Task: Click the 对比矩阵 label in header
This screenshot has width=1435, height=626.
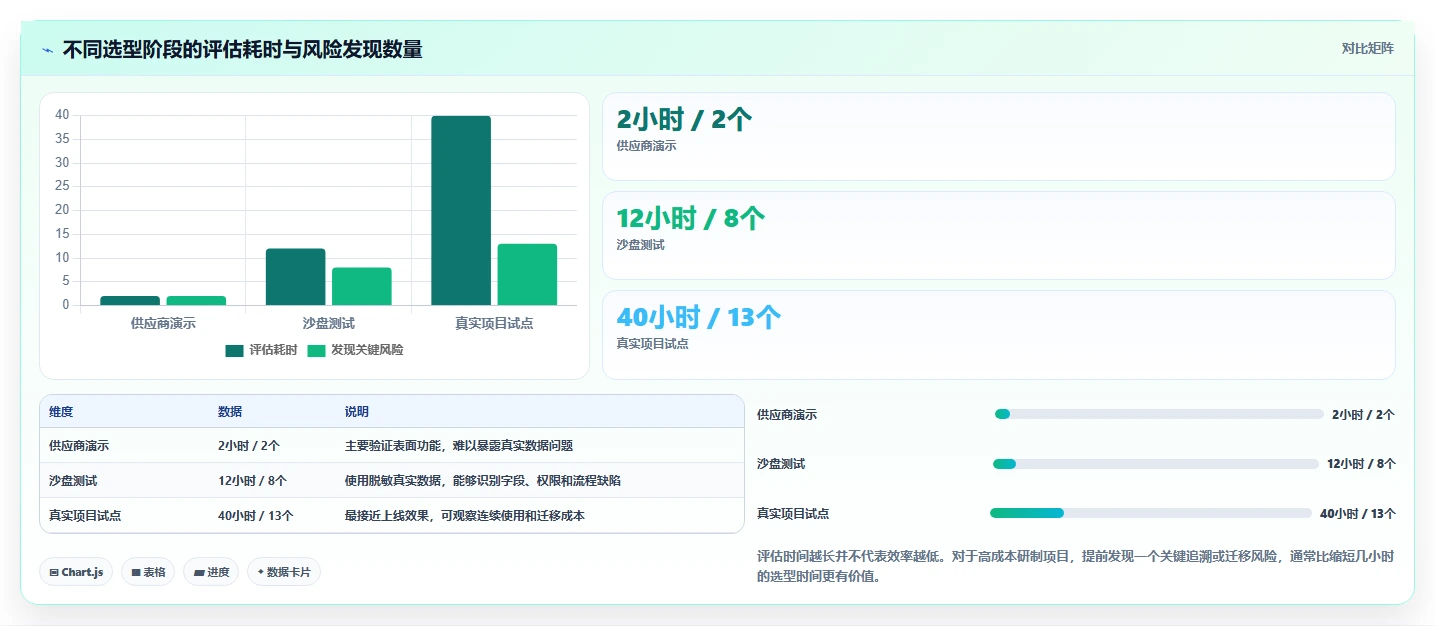Action: pyautogui.click(x=1367, y=48)
